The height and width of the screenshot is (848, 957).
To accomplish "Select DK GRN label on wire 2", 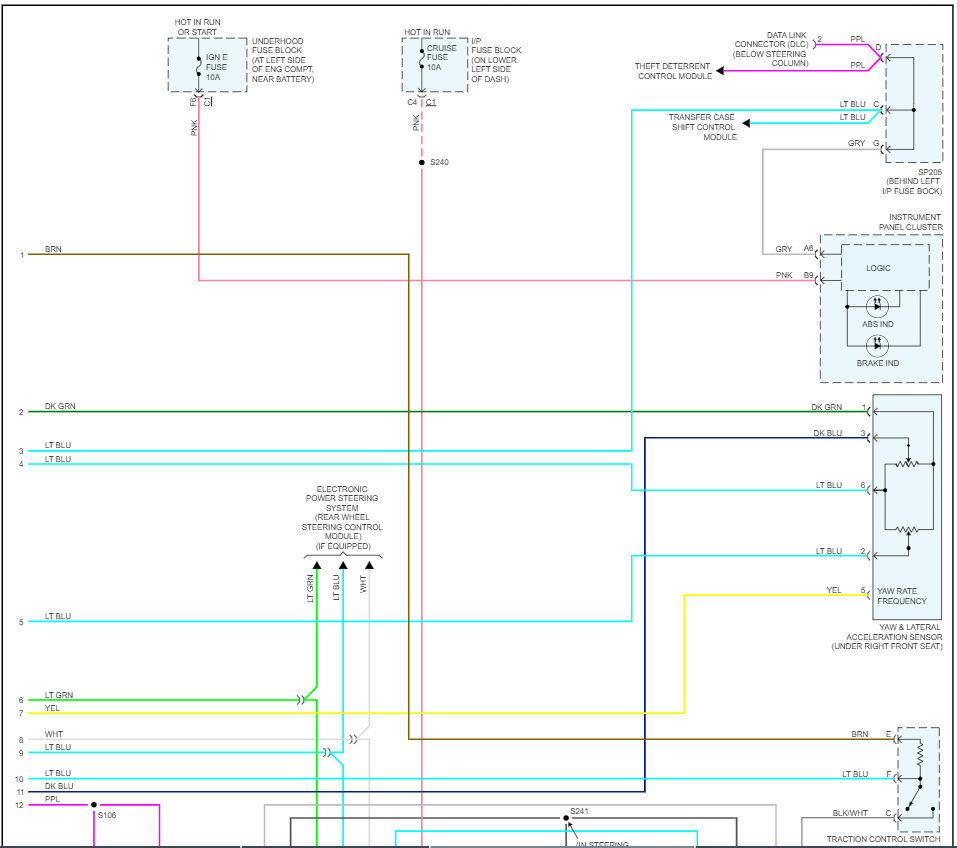I will click(x=60, y=406).
